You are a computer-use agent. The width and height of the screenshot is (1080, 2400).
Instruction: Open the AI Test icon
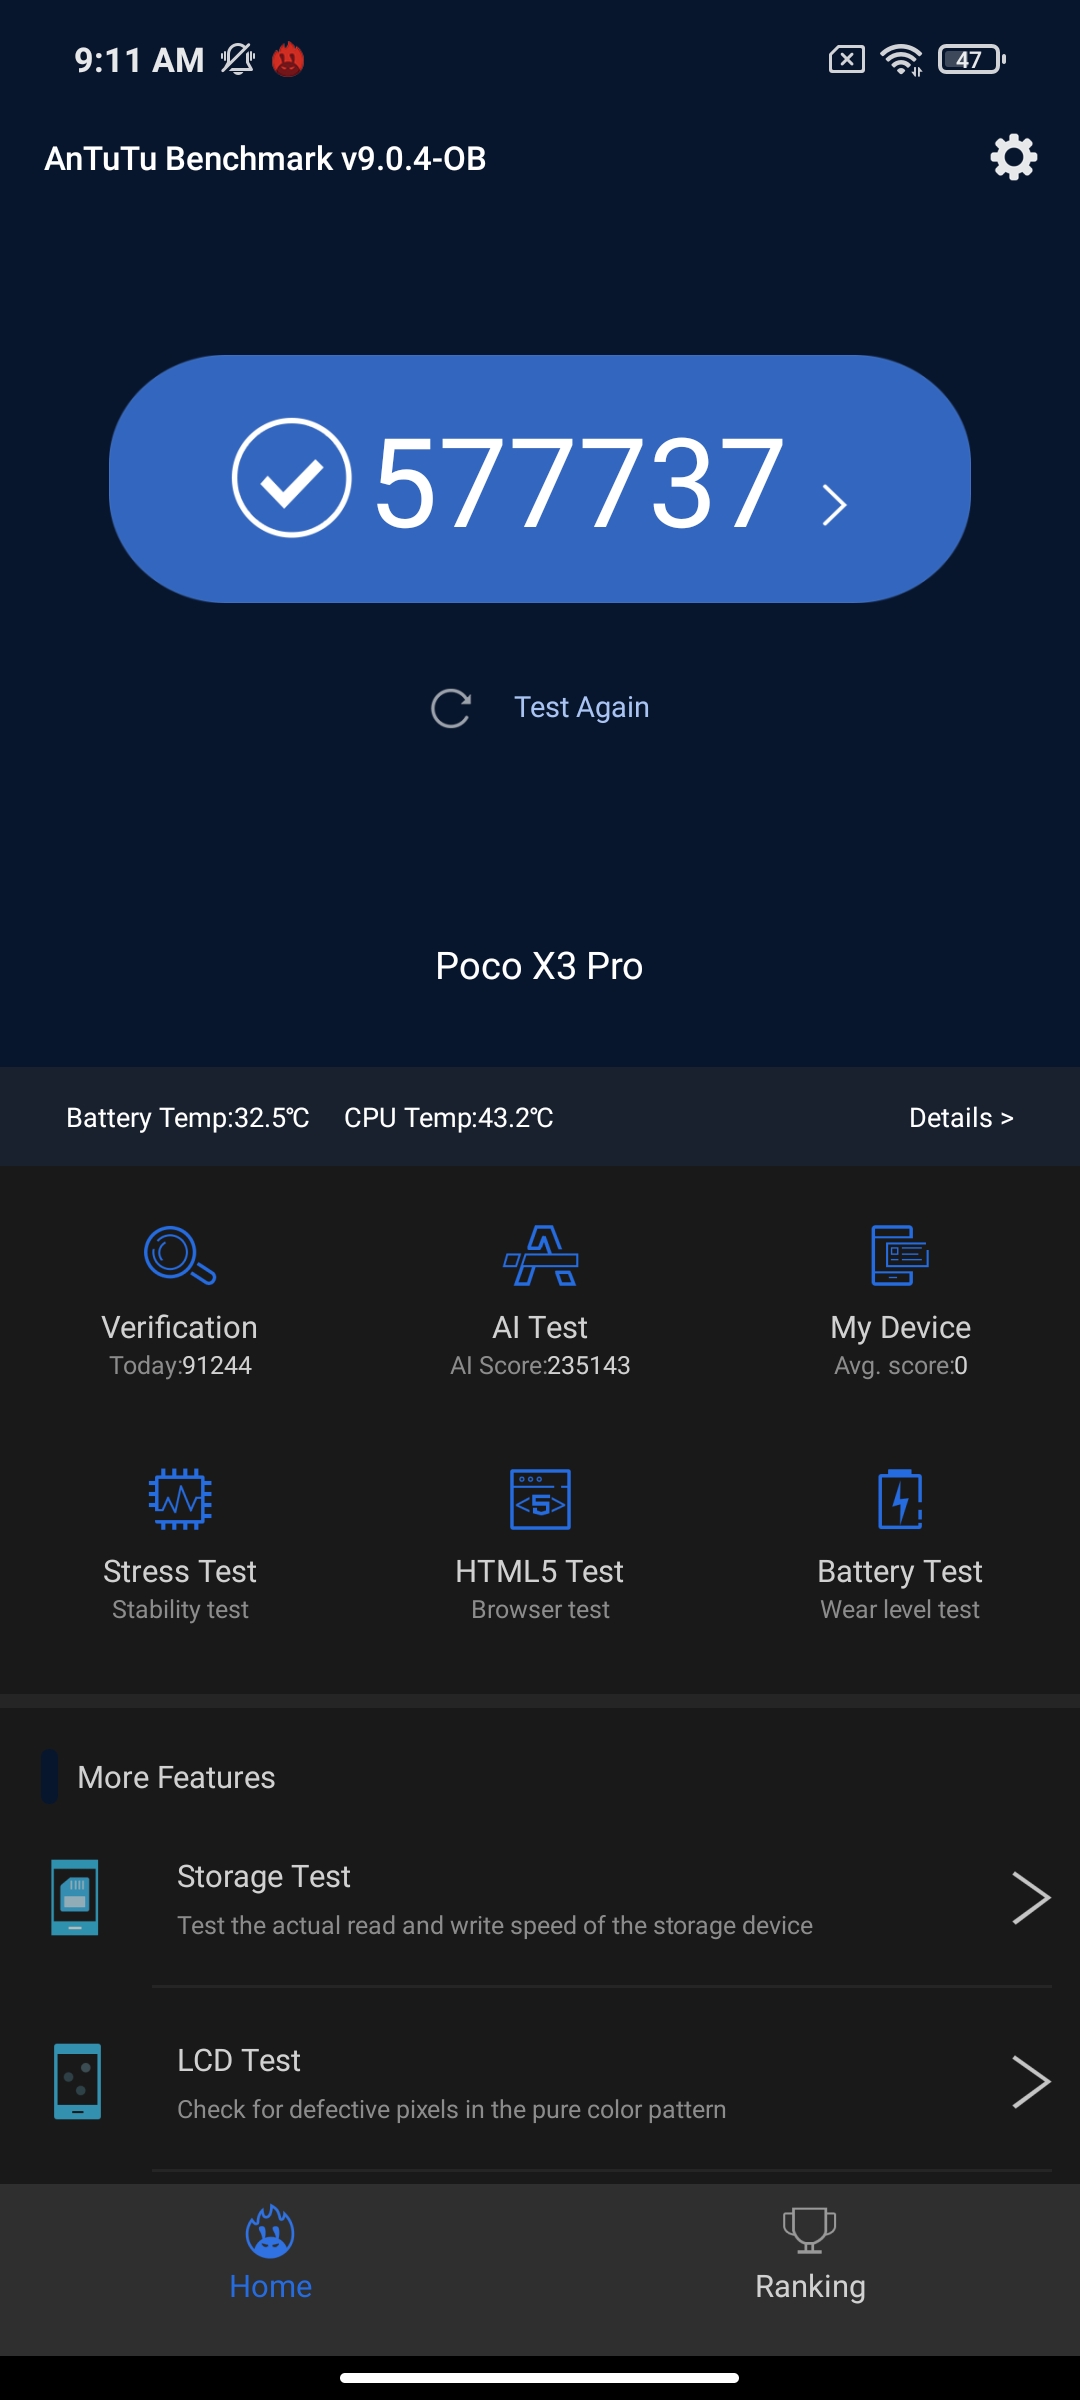(x=540, y=1255)
